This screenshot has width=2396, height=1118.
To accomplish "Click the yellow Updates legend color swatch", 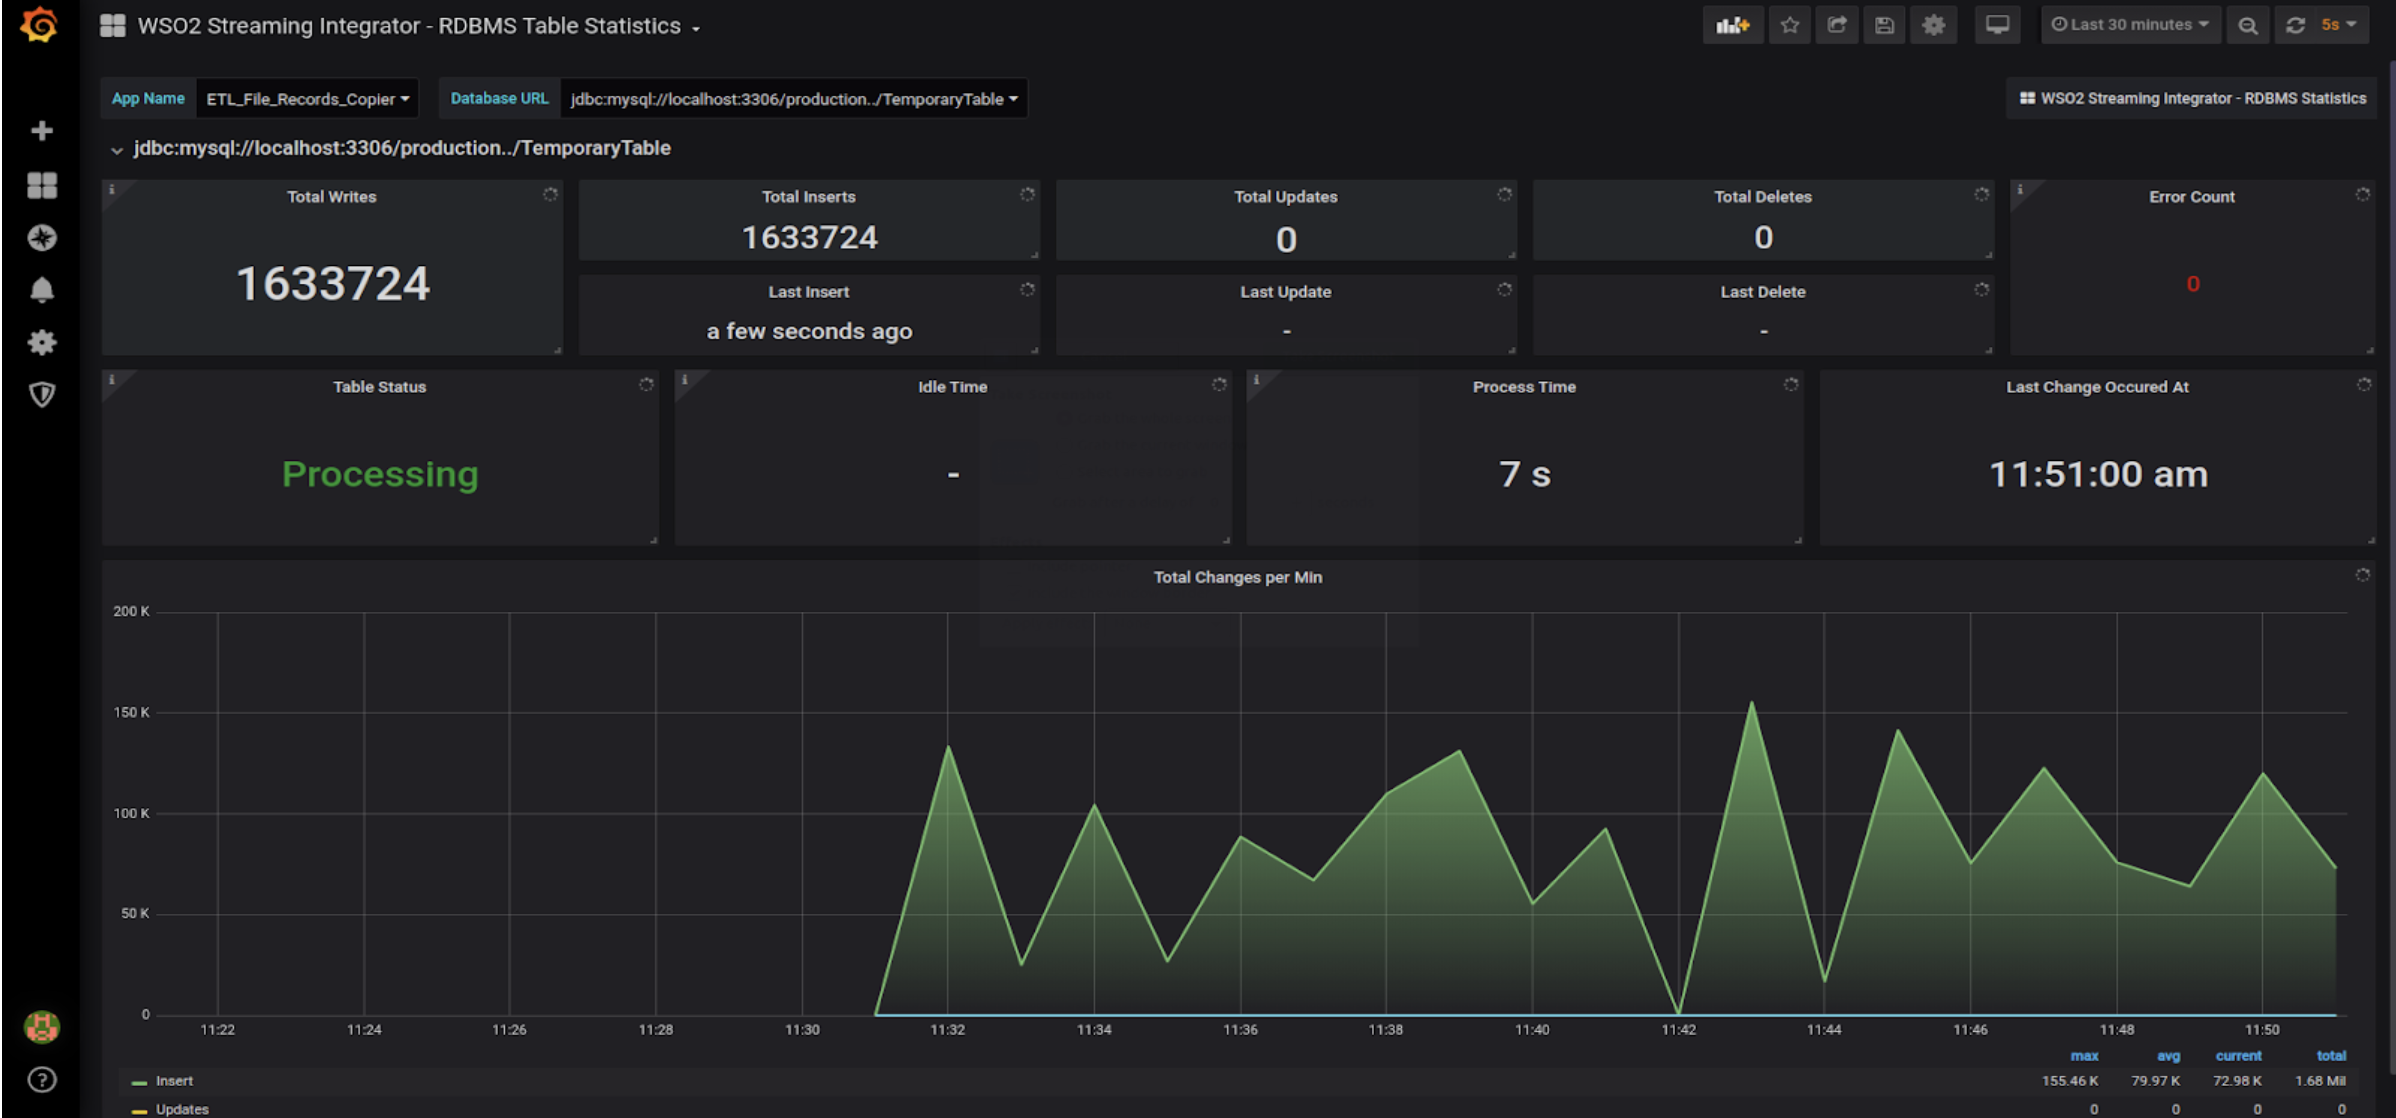I will point(139,1111).
